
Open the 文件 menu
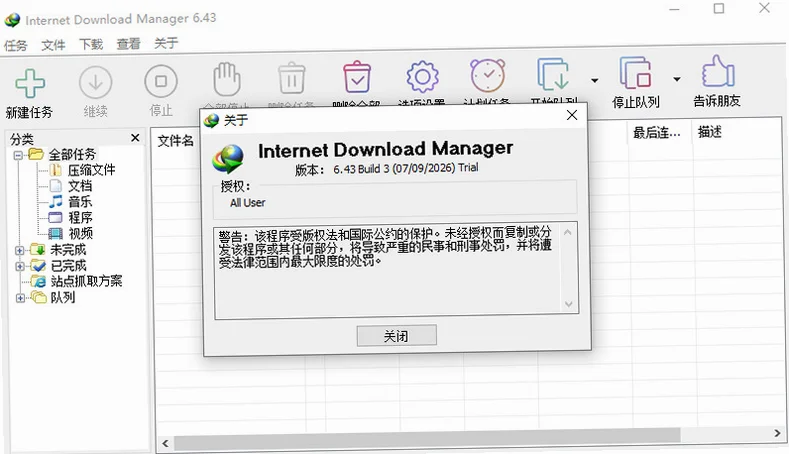pos(53,45)
